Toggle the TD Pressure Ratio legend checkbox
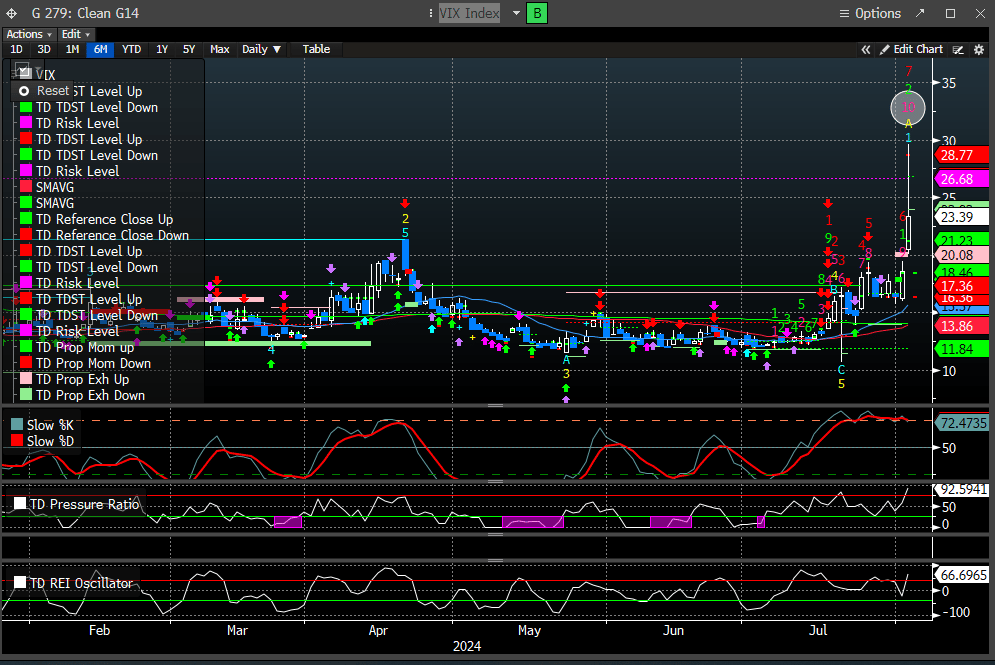 (21, 503)
